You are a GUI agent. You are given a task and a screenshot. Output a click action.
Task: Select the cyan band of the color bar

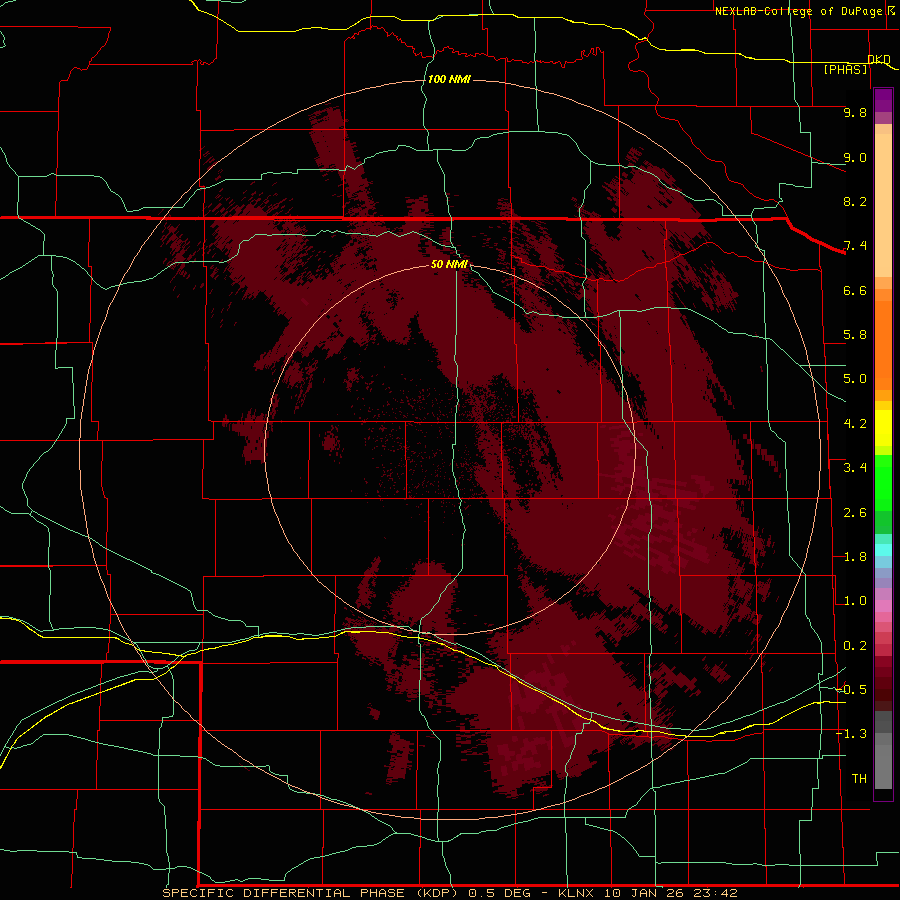click(883, 550)
